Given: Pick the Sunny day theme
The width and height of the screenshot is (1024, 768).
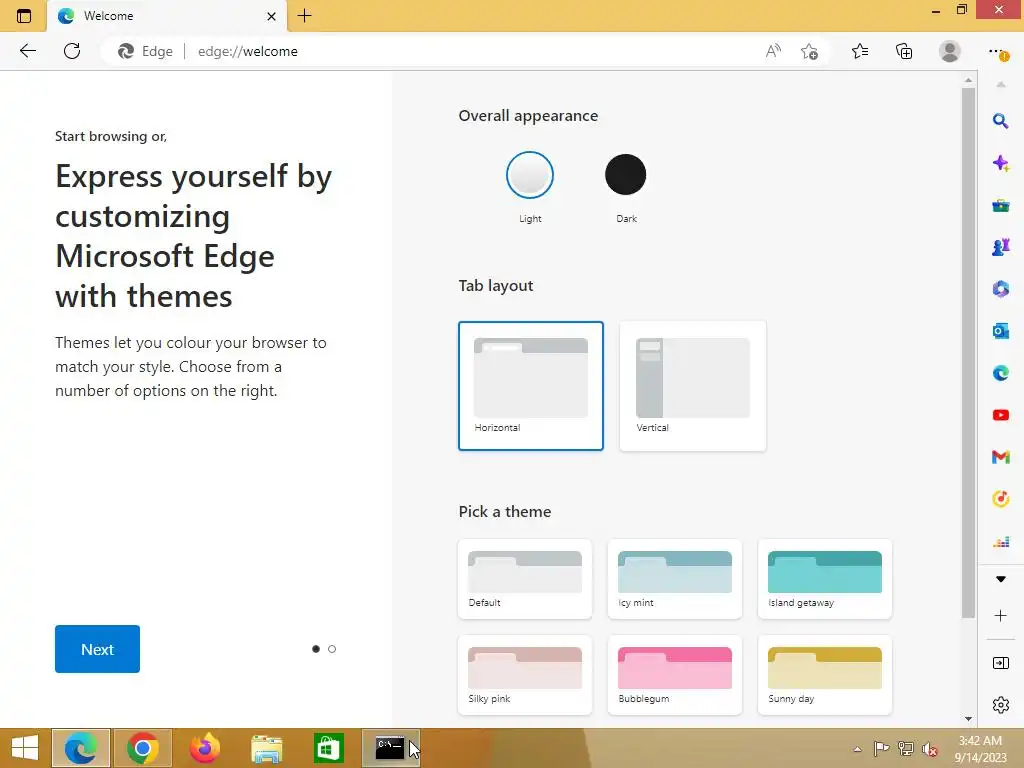Looking at the screenshot, I should 825,675.
